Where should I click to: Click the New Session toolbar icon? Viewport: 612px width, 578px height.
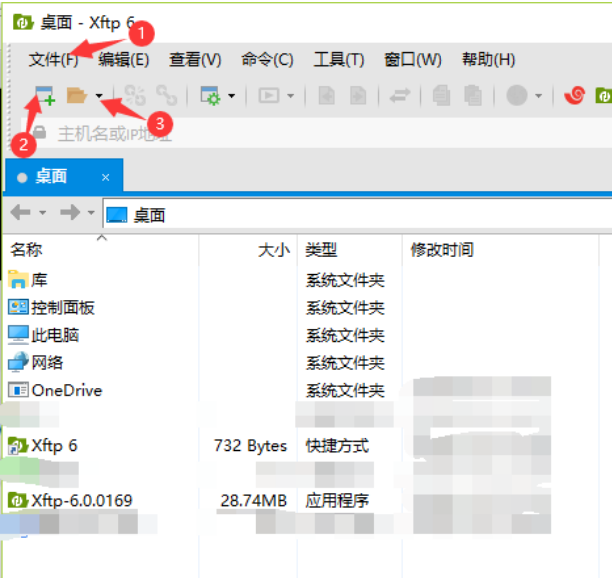(x=45, y=96)
